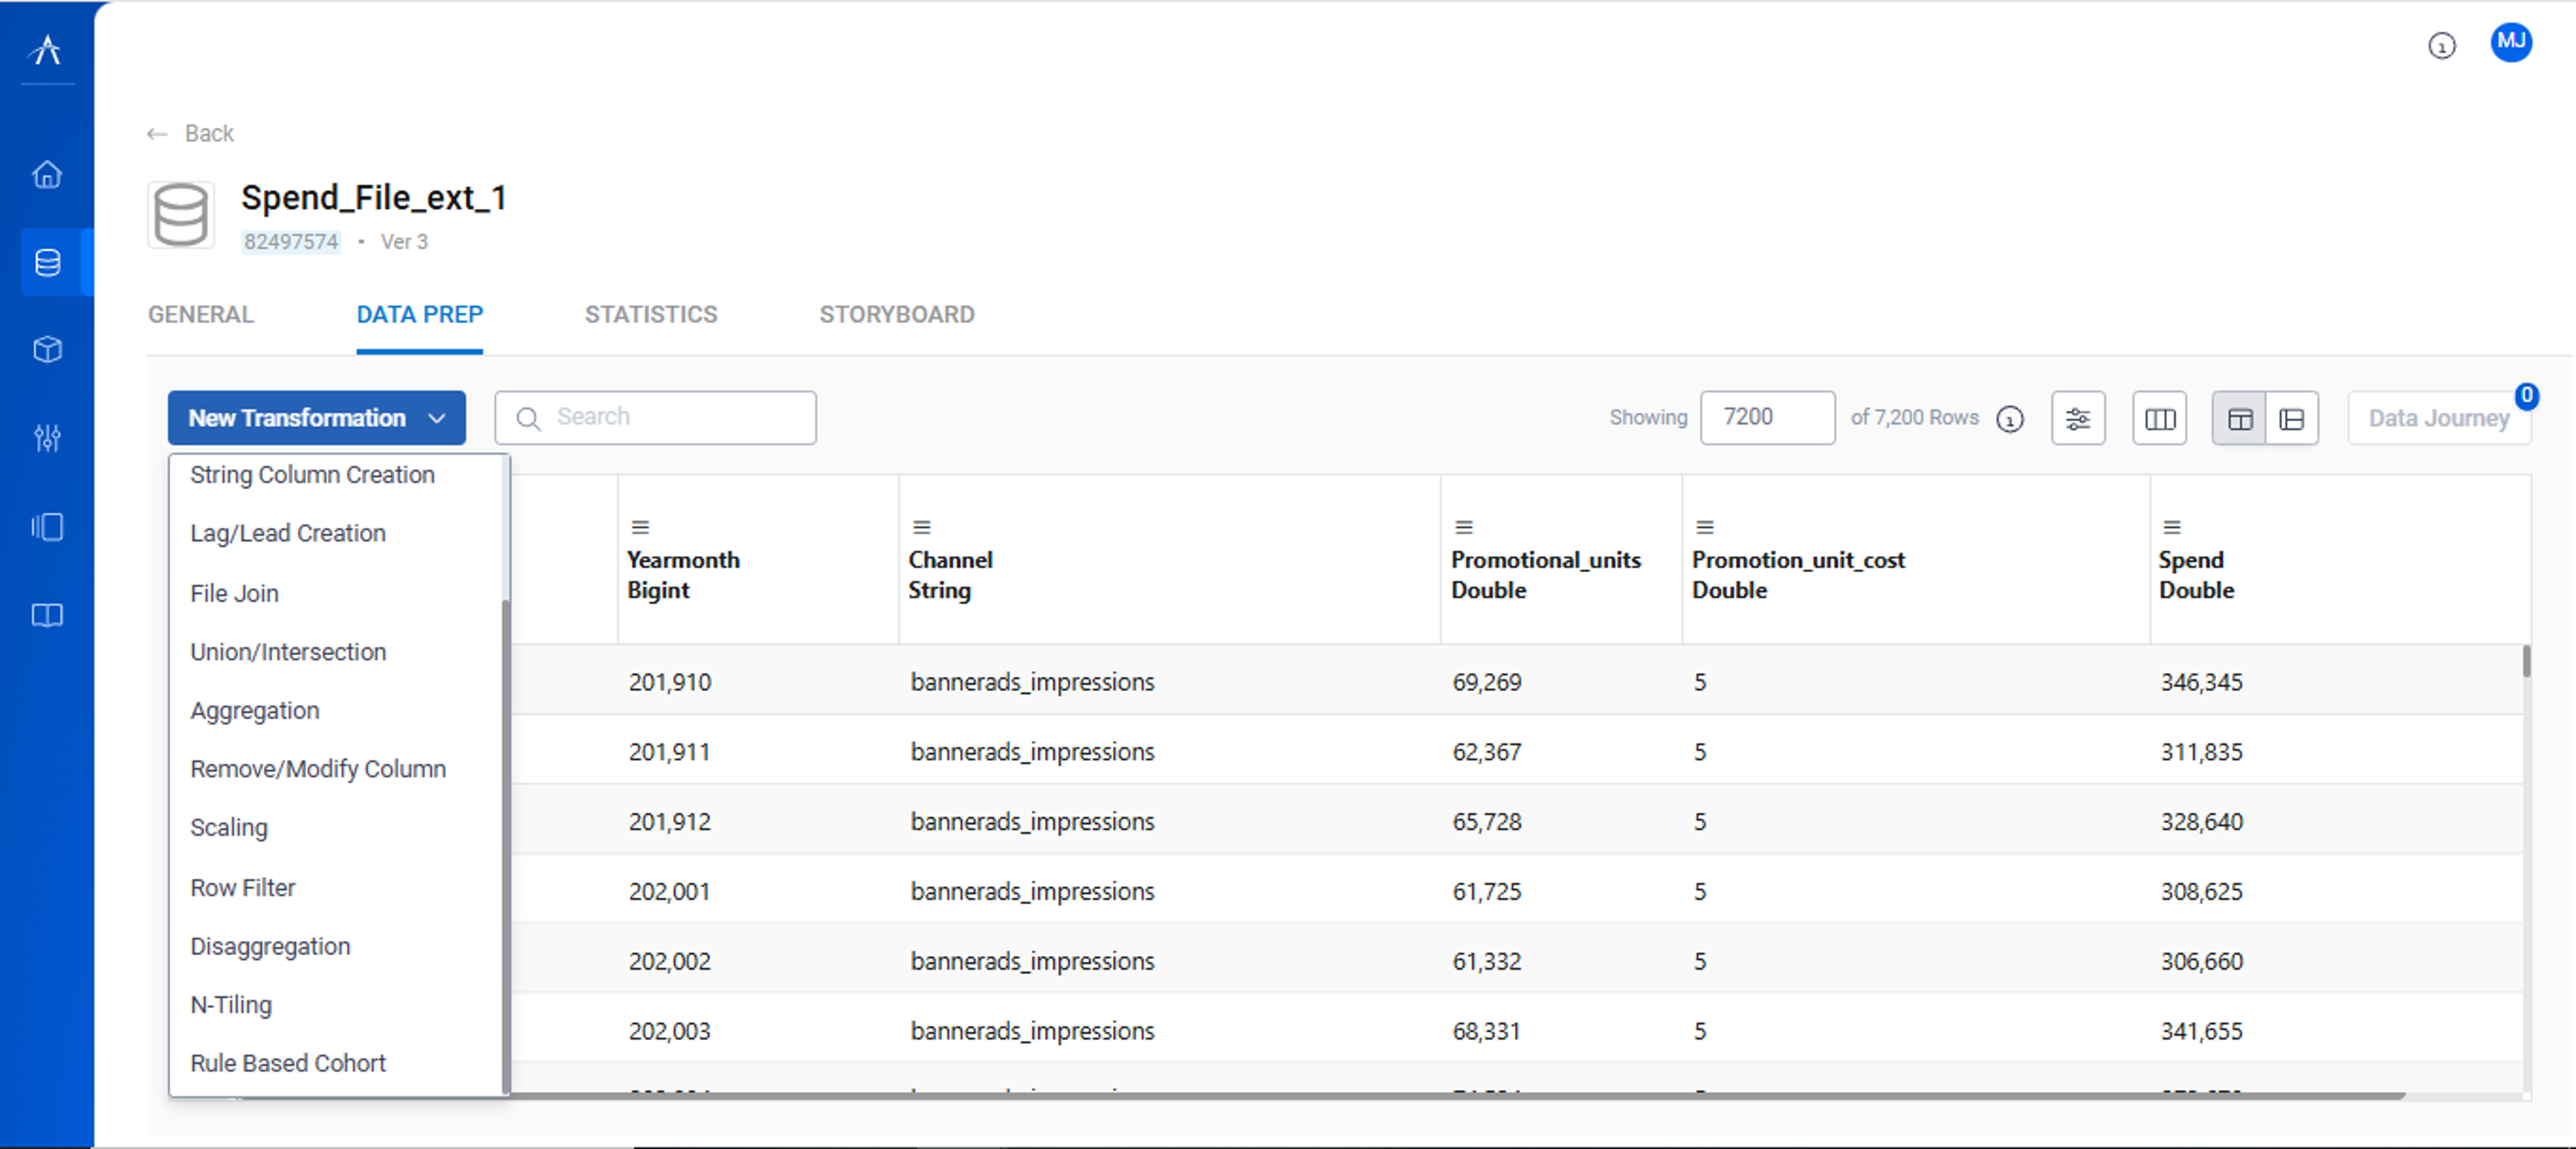Click the single column view icon
Screen dimensions: 2576x1149
click(2292, 417)
